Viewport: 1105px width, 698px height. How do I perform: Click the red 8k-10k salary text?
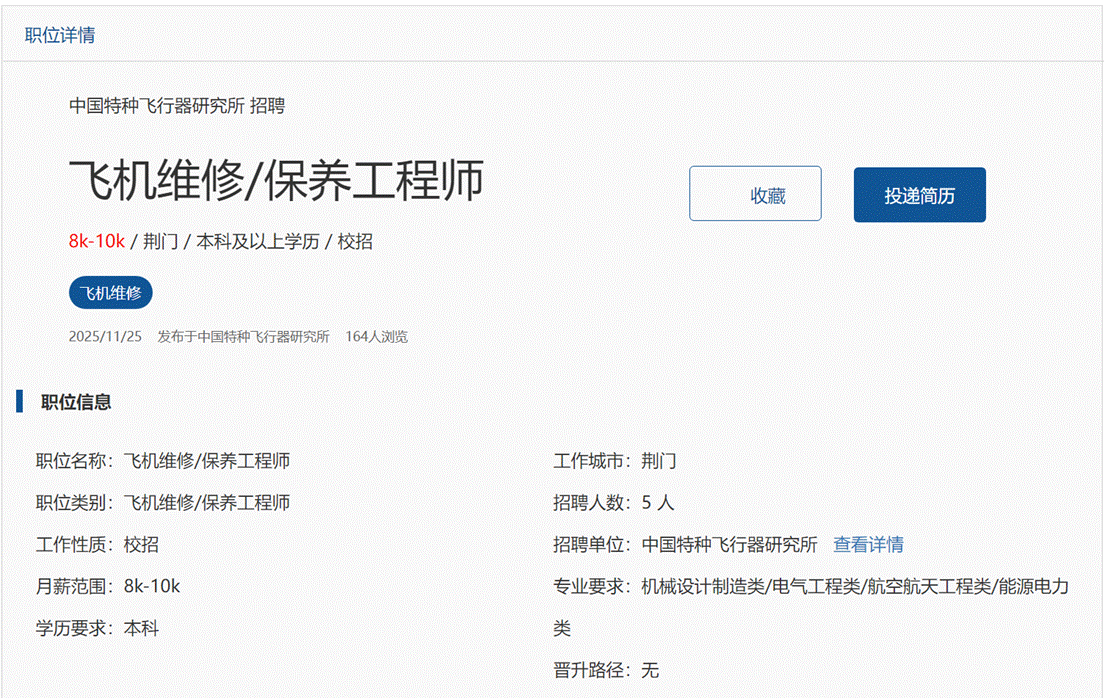click(x=96, y=241)
